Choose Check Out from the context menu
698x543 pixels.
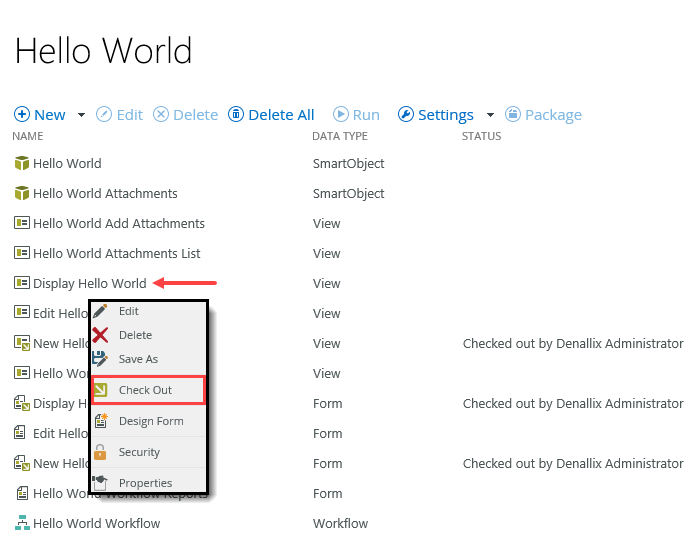(x=145, y=390)
